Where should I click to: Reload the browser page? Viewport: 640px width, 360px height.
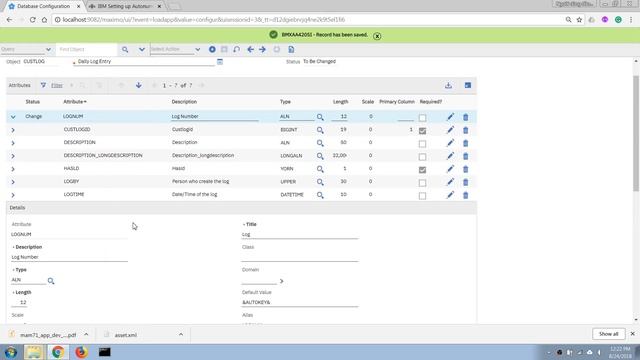[32, 20]
